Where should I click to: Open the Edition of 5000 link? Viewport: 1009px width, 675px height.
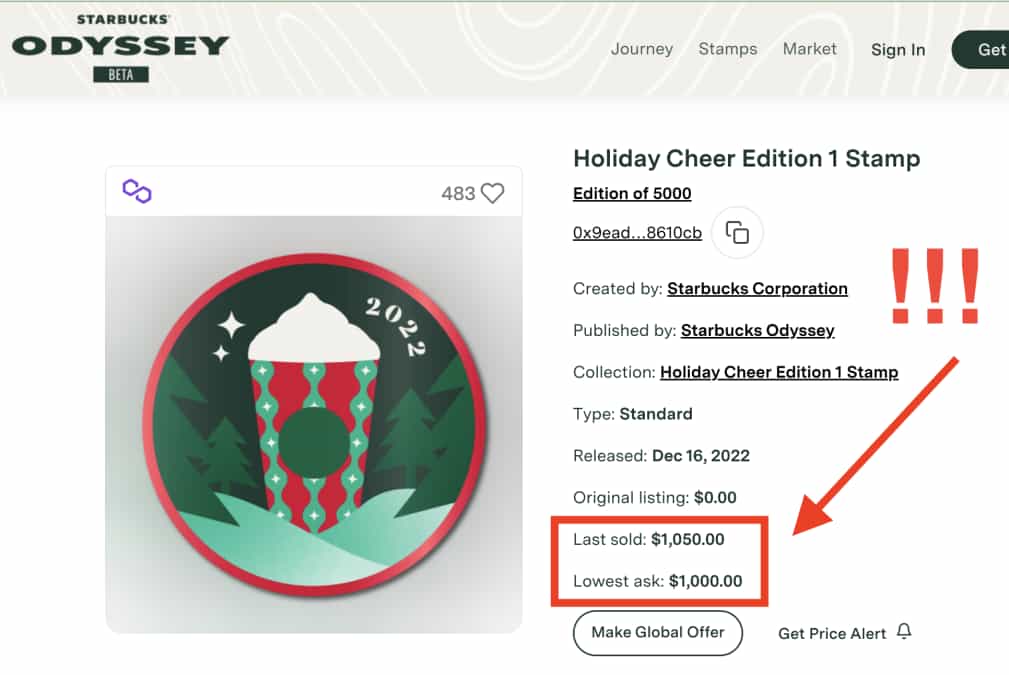632,193
